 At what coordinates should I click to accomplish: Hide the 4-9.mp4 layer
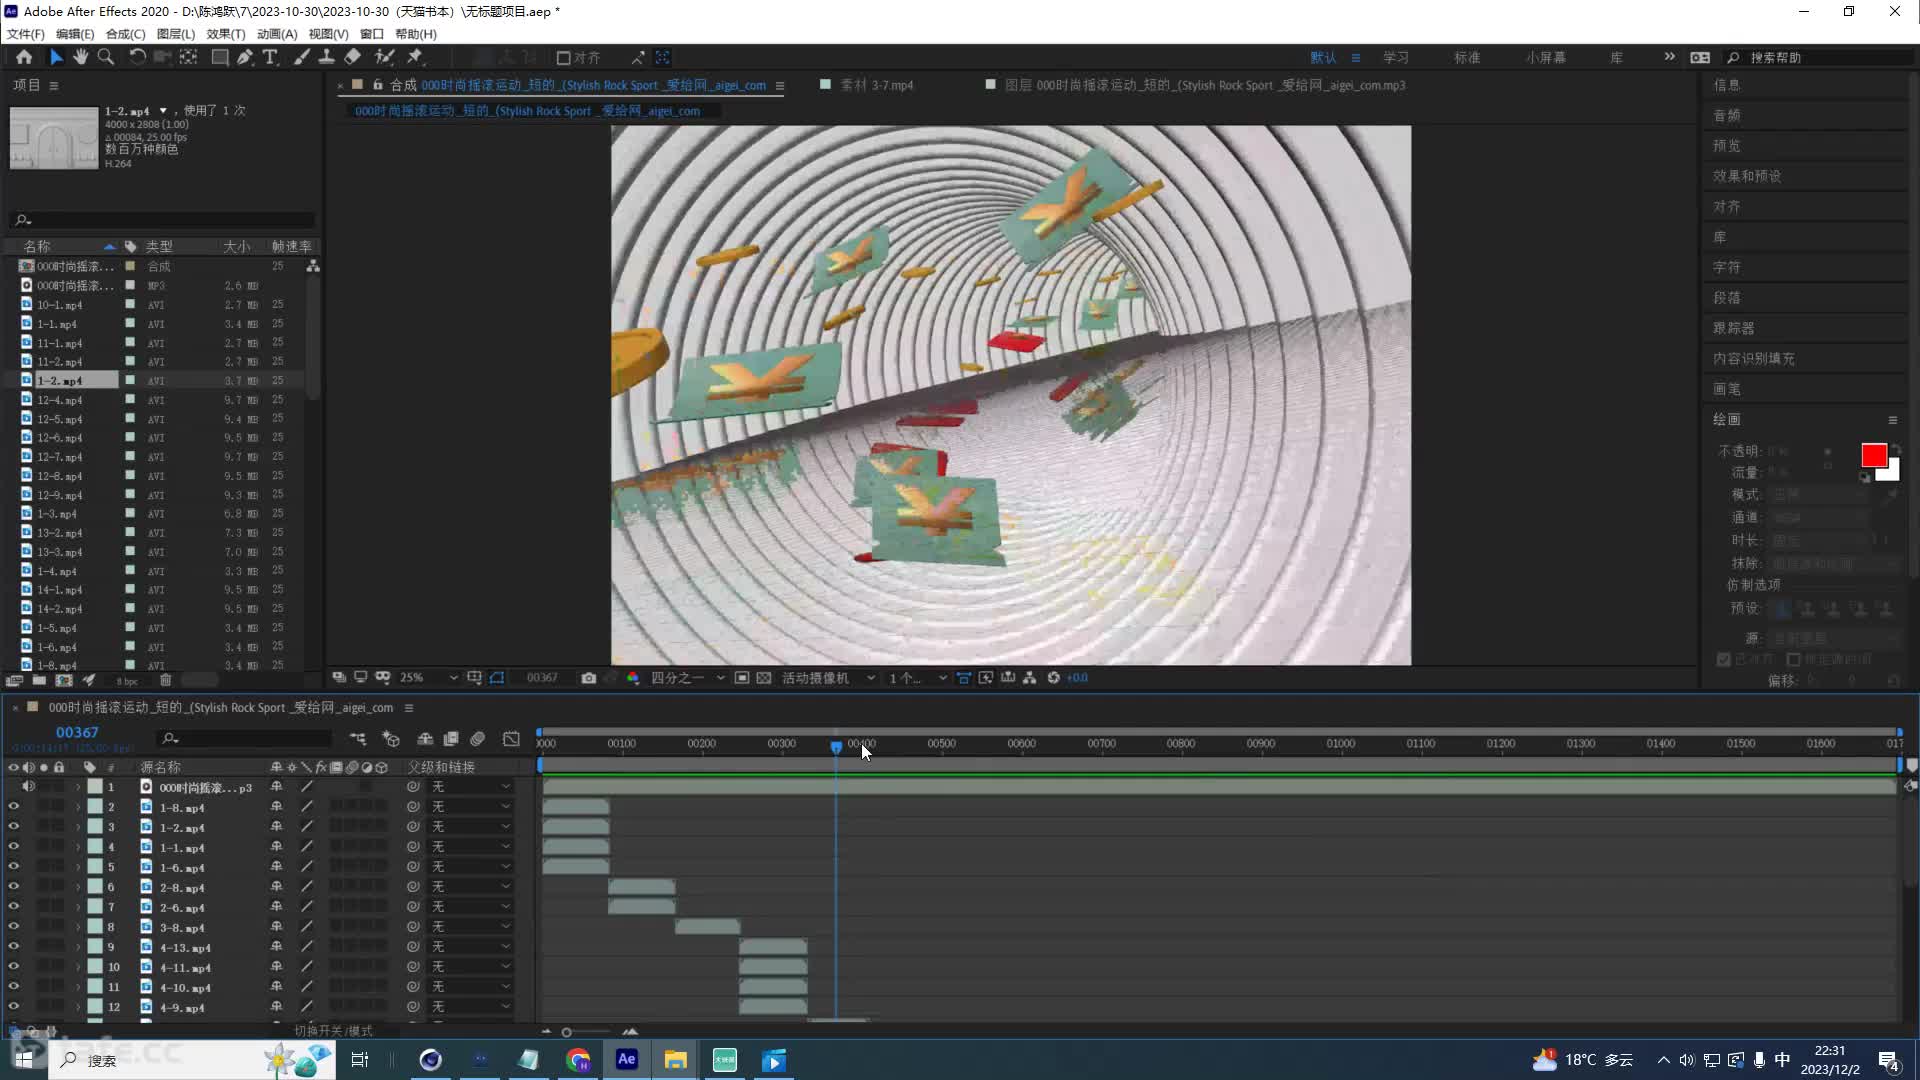(14, 1007)
